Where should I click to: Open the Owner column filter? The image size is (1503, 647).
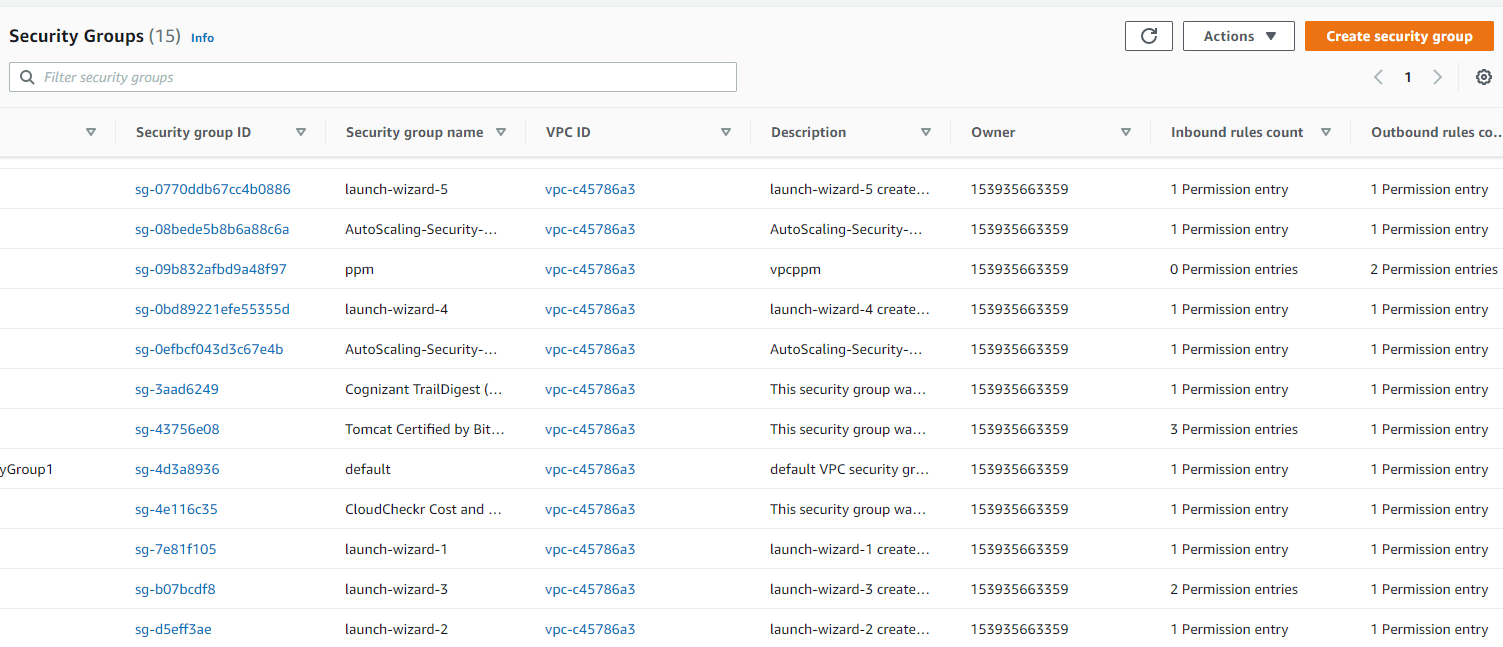[x=1126, y=131]
